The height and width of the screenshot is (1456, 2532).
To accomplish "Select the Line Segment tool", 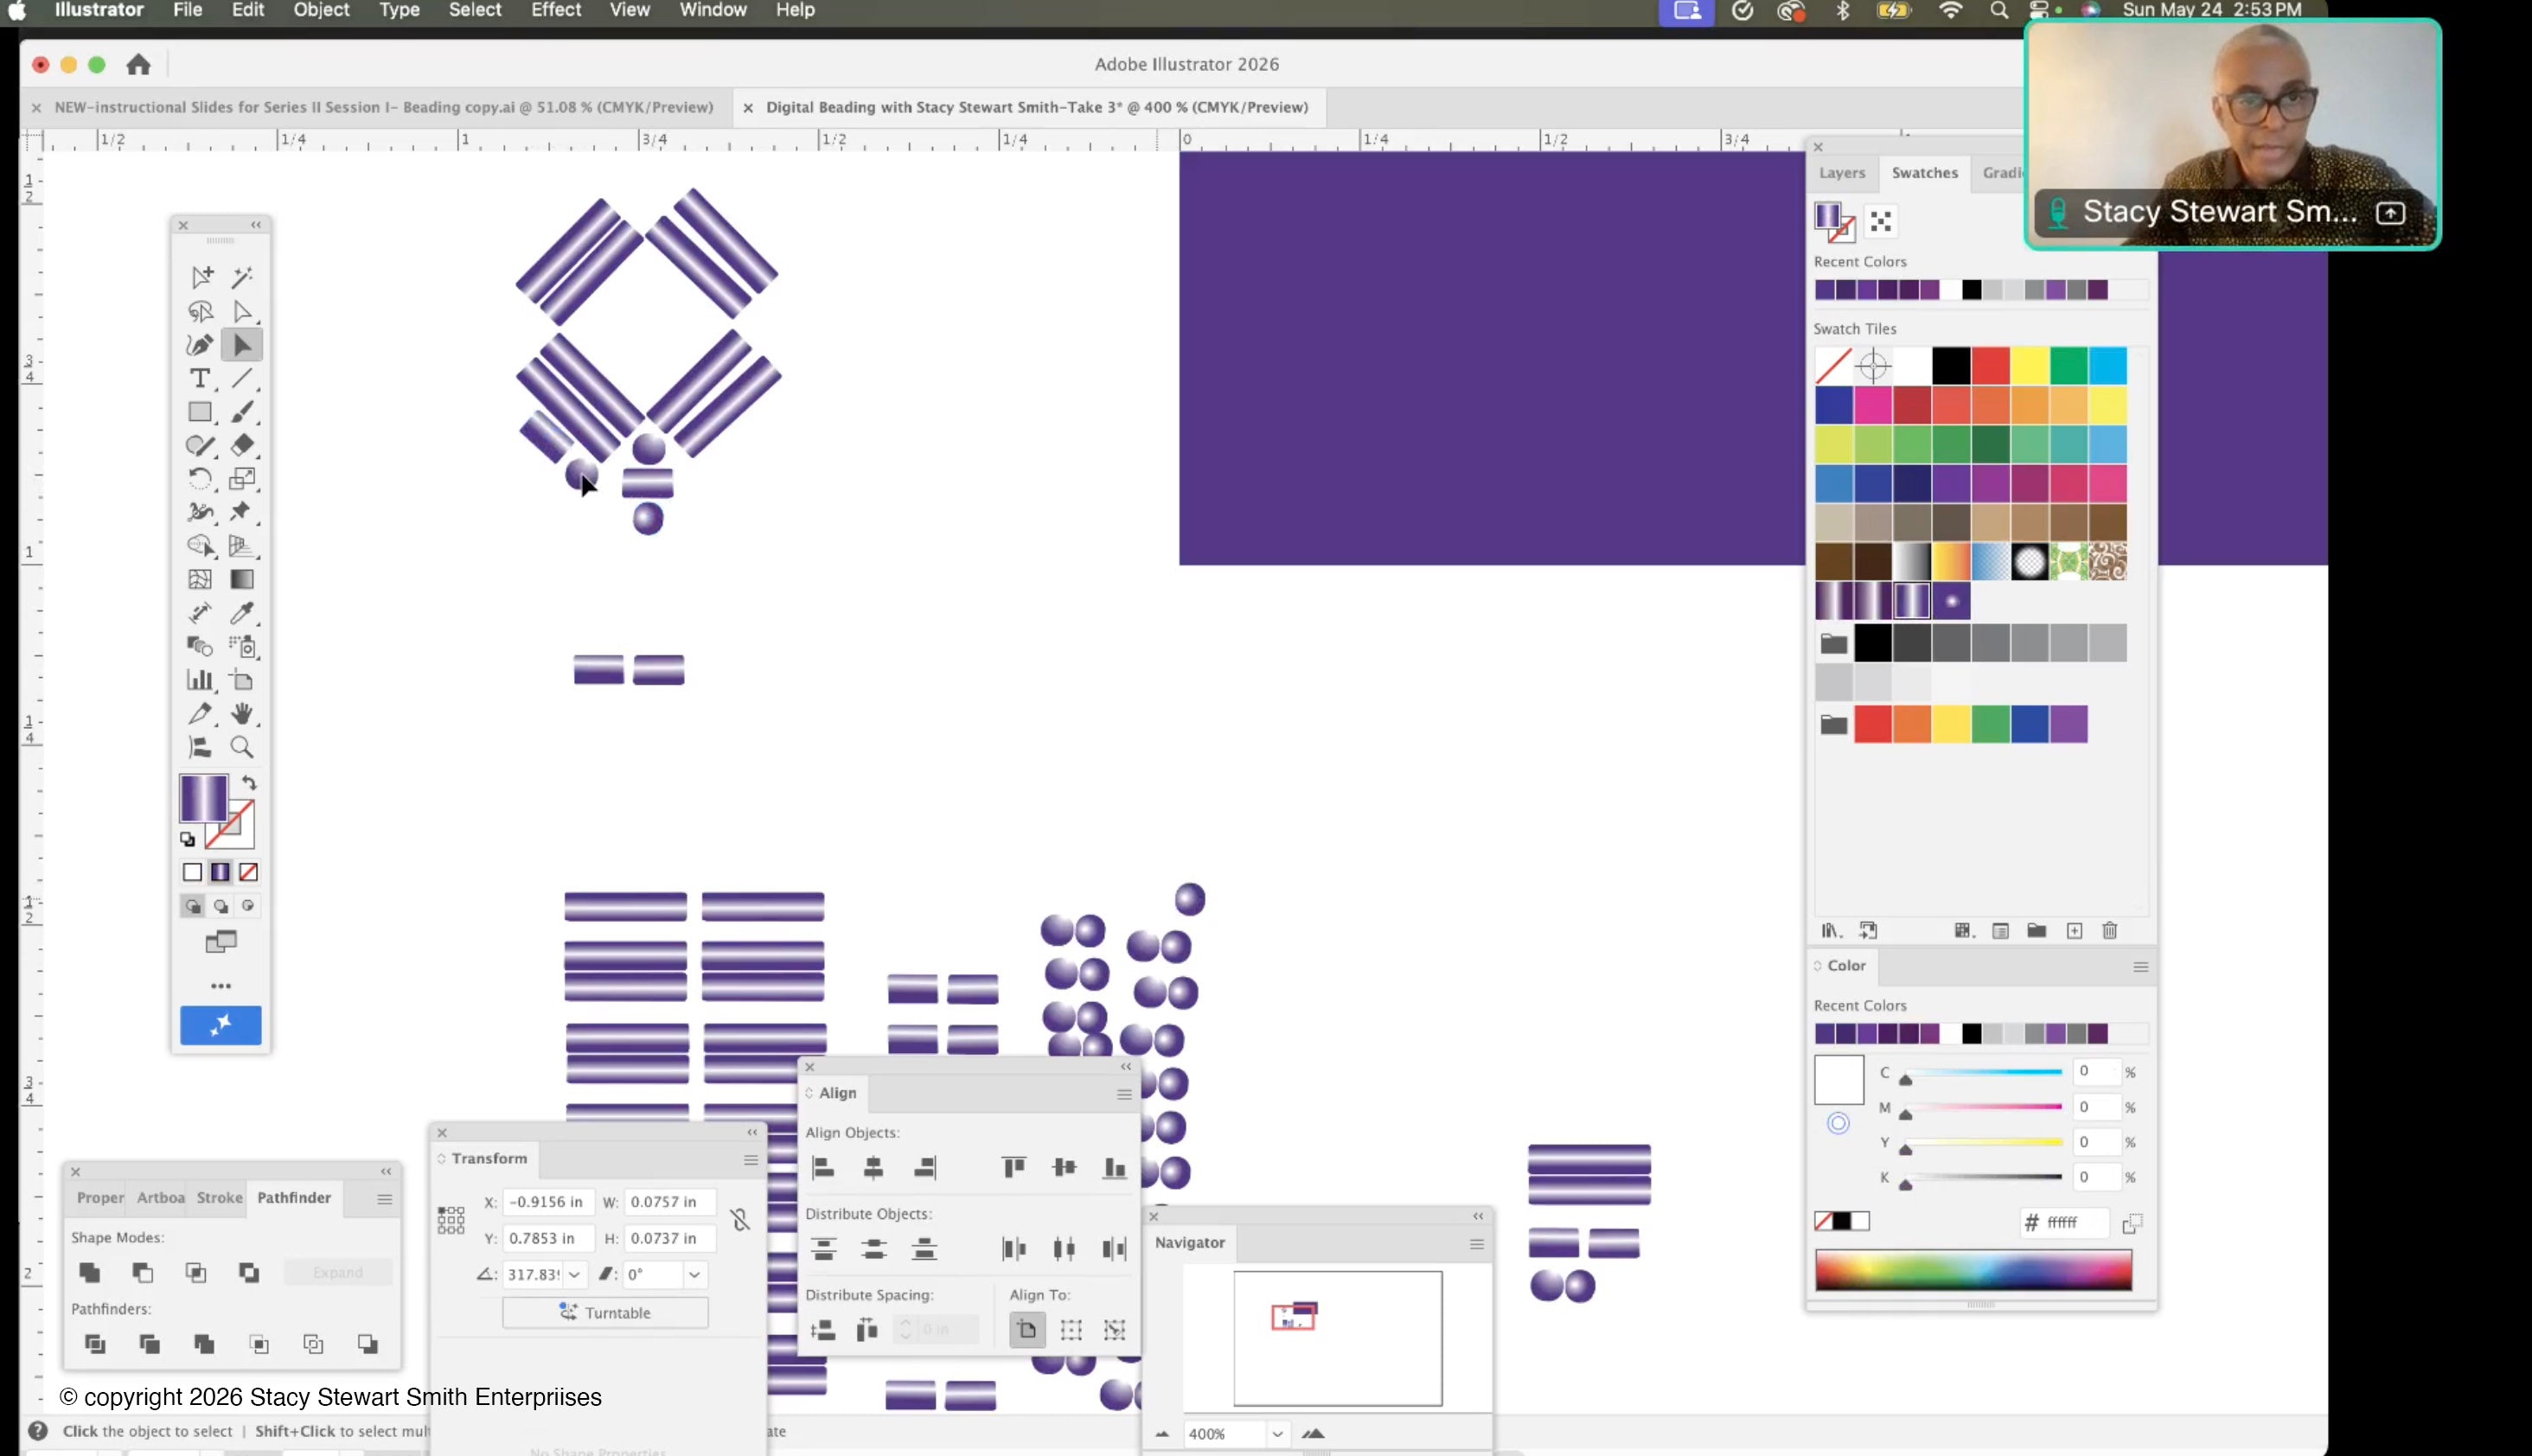I will point(242,378).
